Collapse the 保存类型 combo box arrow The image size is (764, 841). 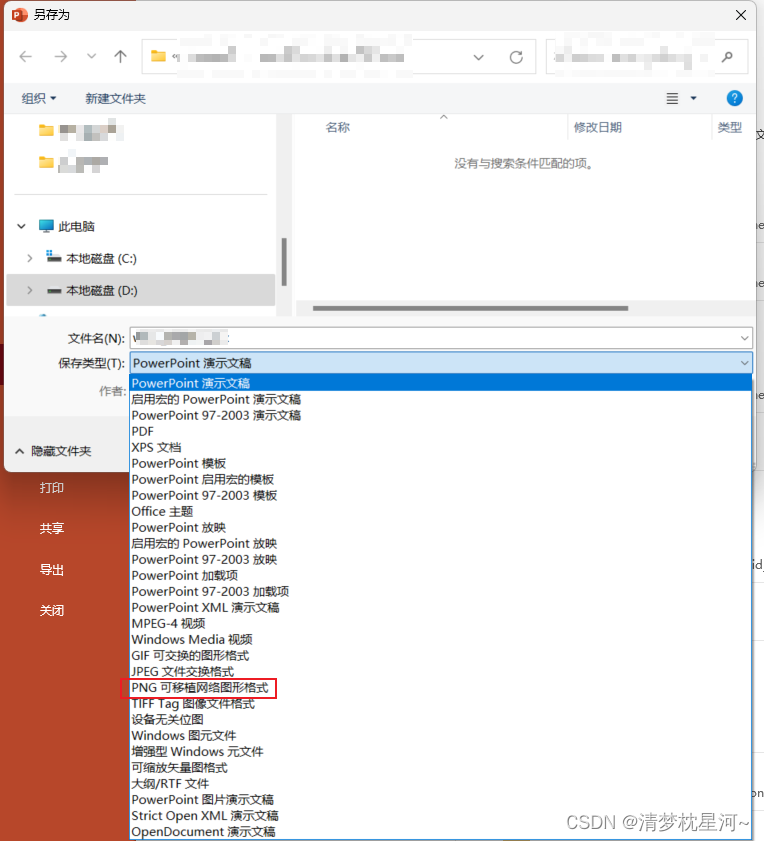745,363
